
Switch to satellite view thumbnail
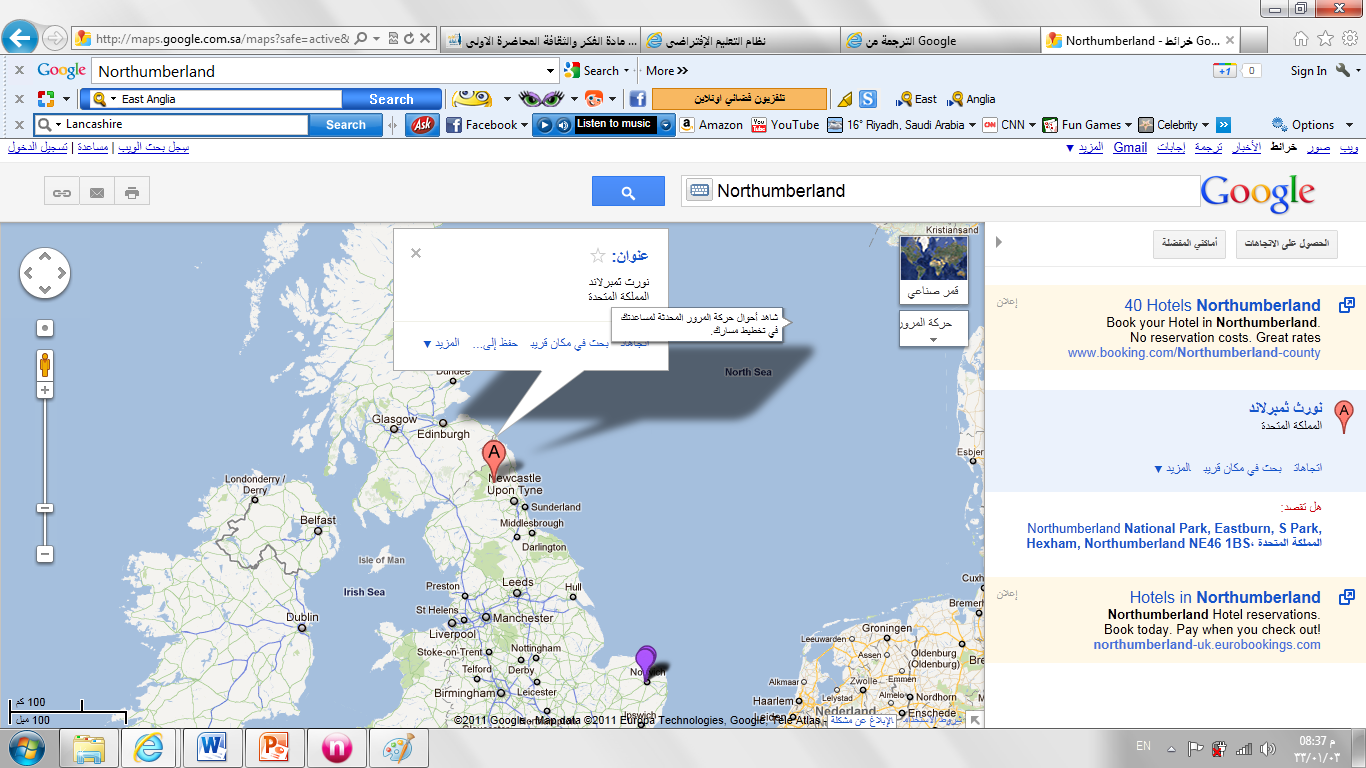click(x=934, y=269)
